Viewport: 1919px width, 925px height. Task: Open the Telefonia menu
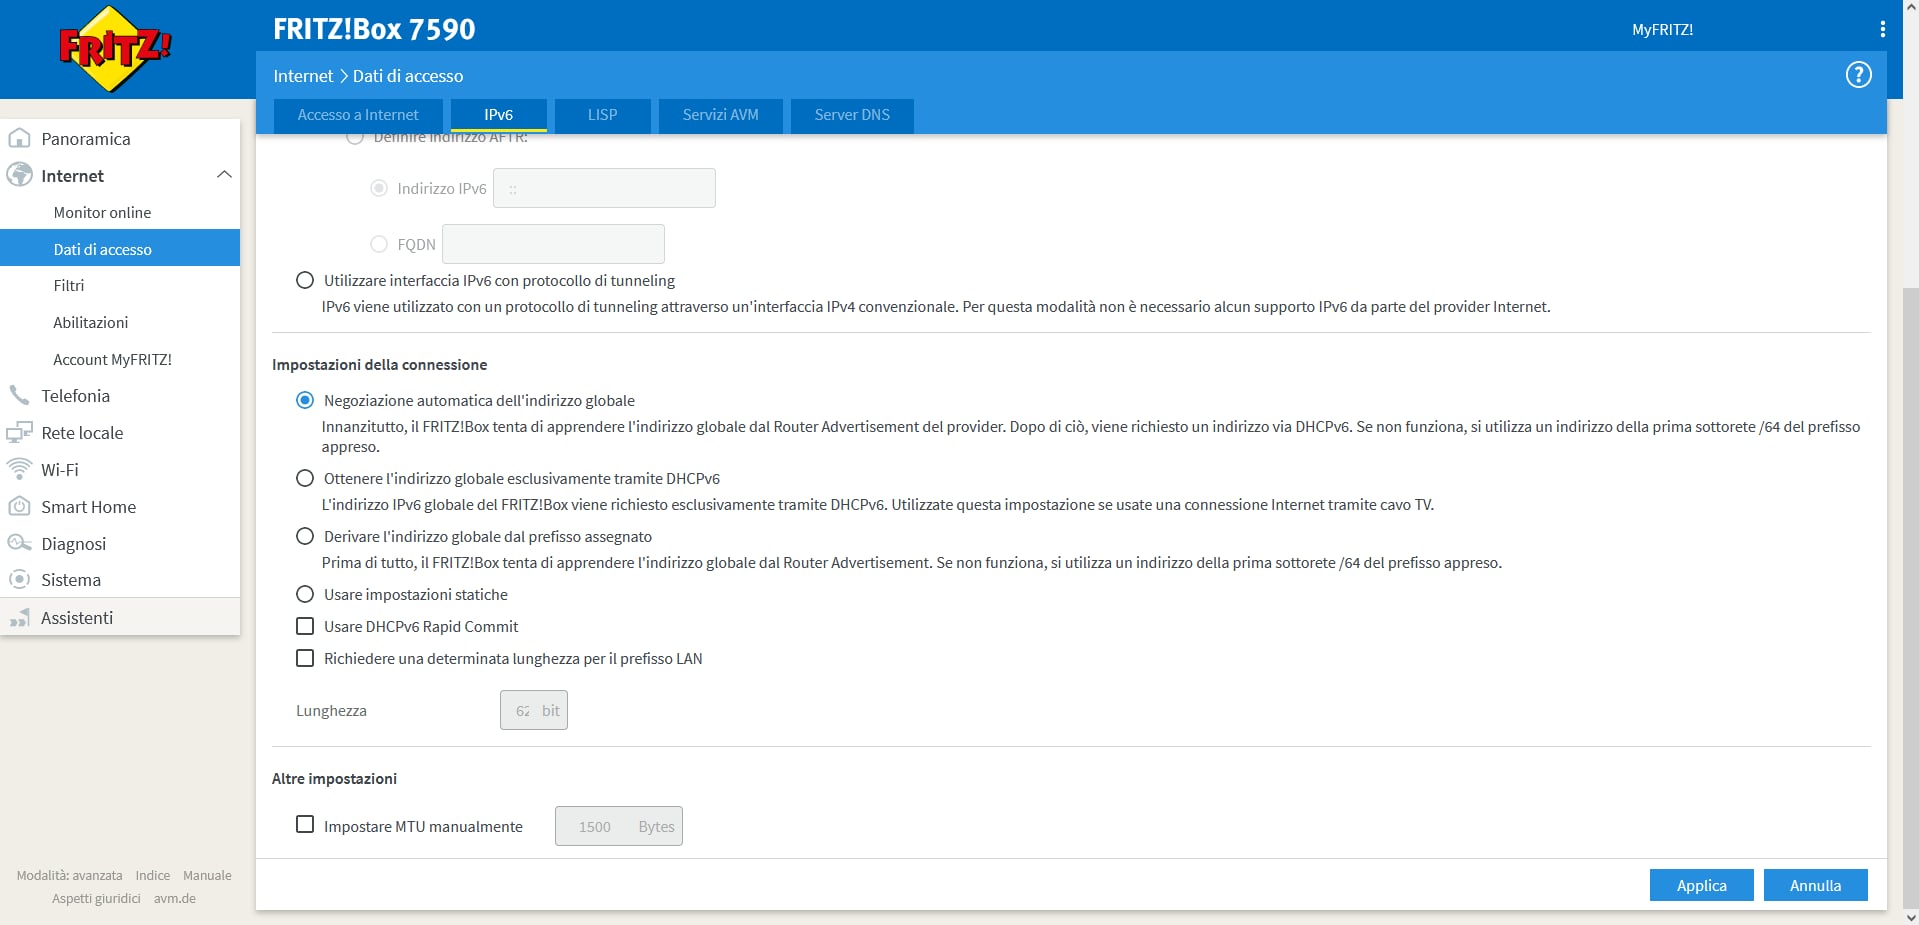click(x=120, y=395)
